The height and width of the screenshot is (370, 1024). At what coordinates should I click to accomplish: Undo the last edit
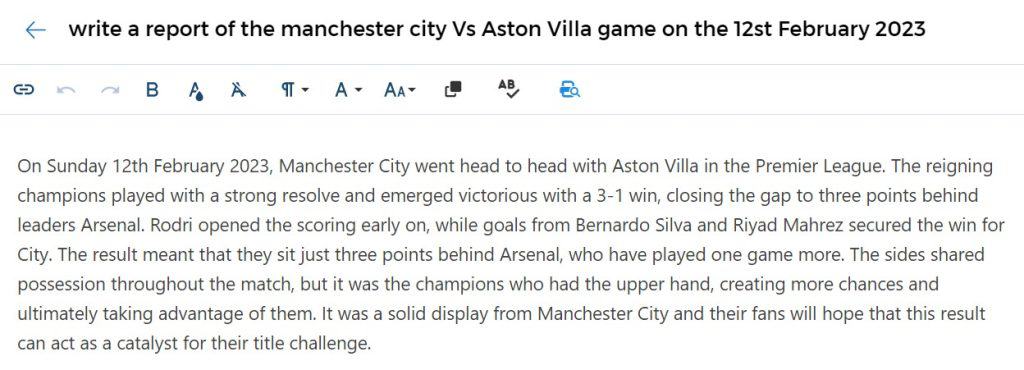66,90
